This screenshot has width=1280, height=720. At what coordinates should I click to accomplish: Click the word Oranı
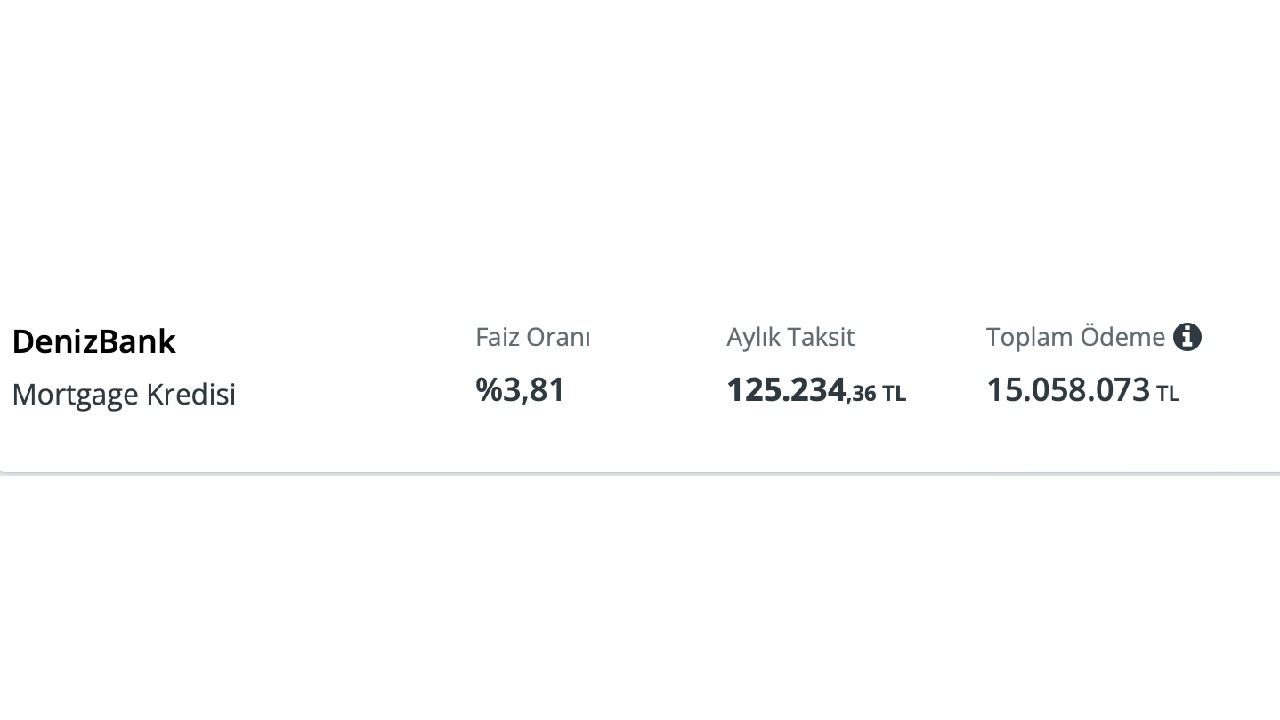tap(559, 337)
